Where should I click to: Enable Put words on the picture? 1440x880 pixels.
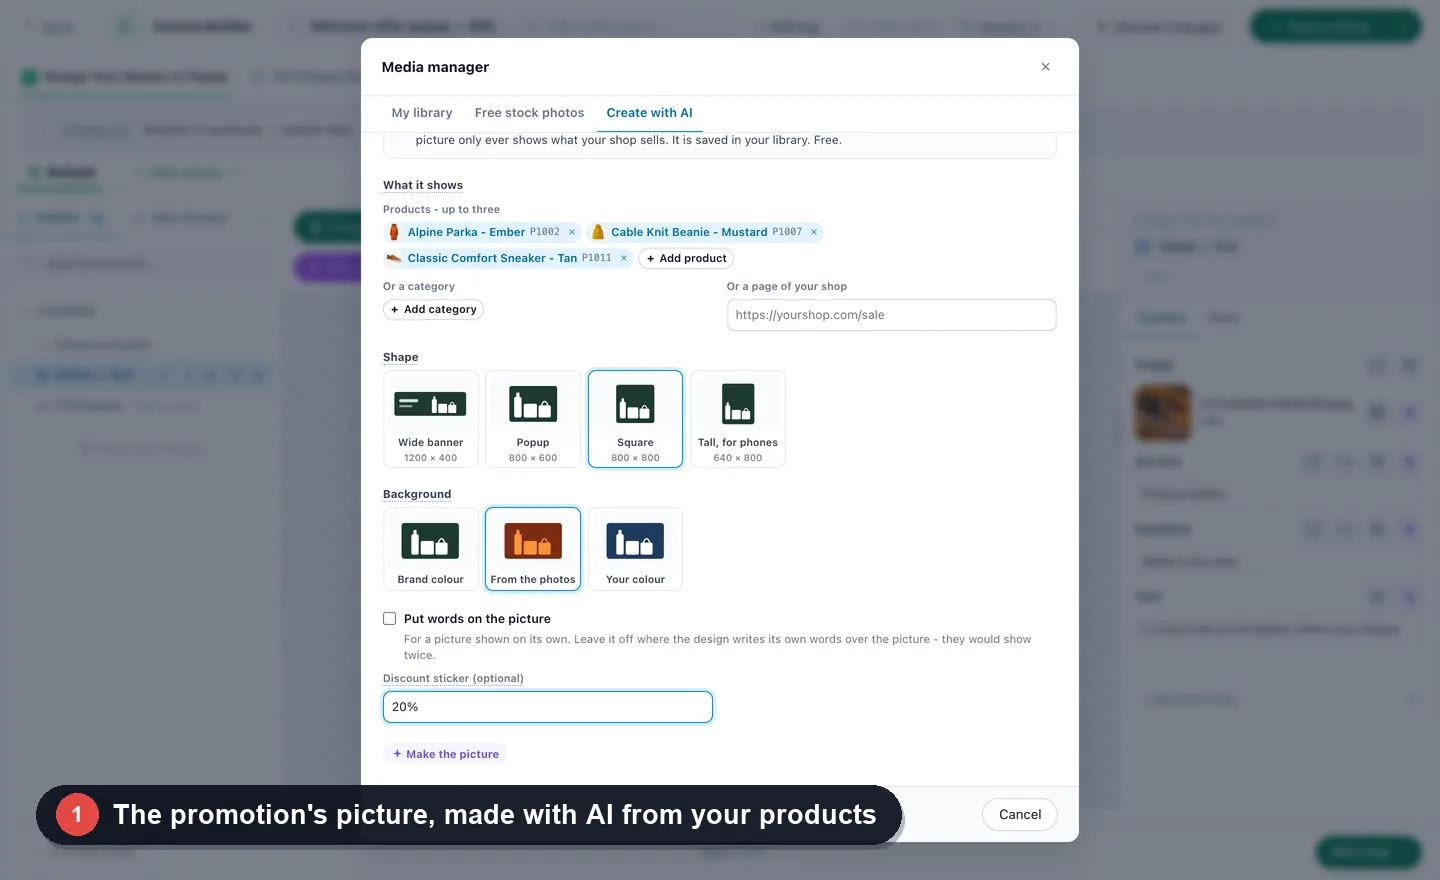click(x=390, y=619)
